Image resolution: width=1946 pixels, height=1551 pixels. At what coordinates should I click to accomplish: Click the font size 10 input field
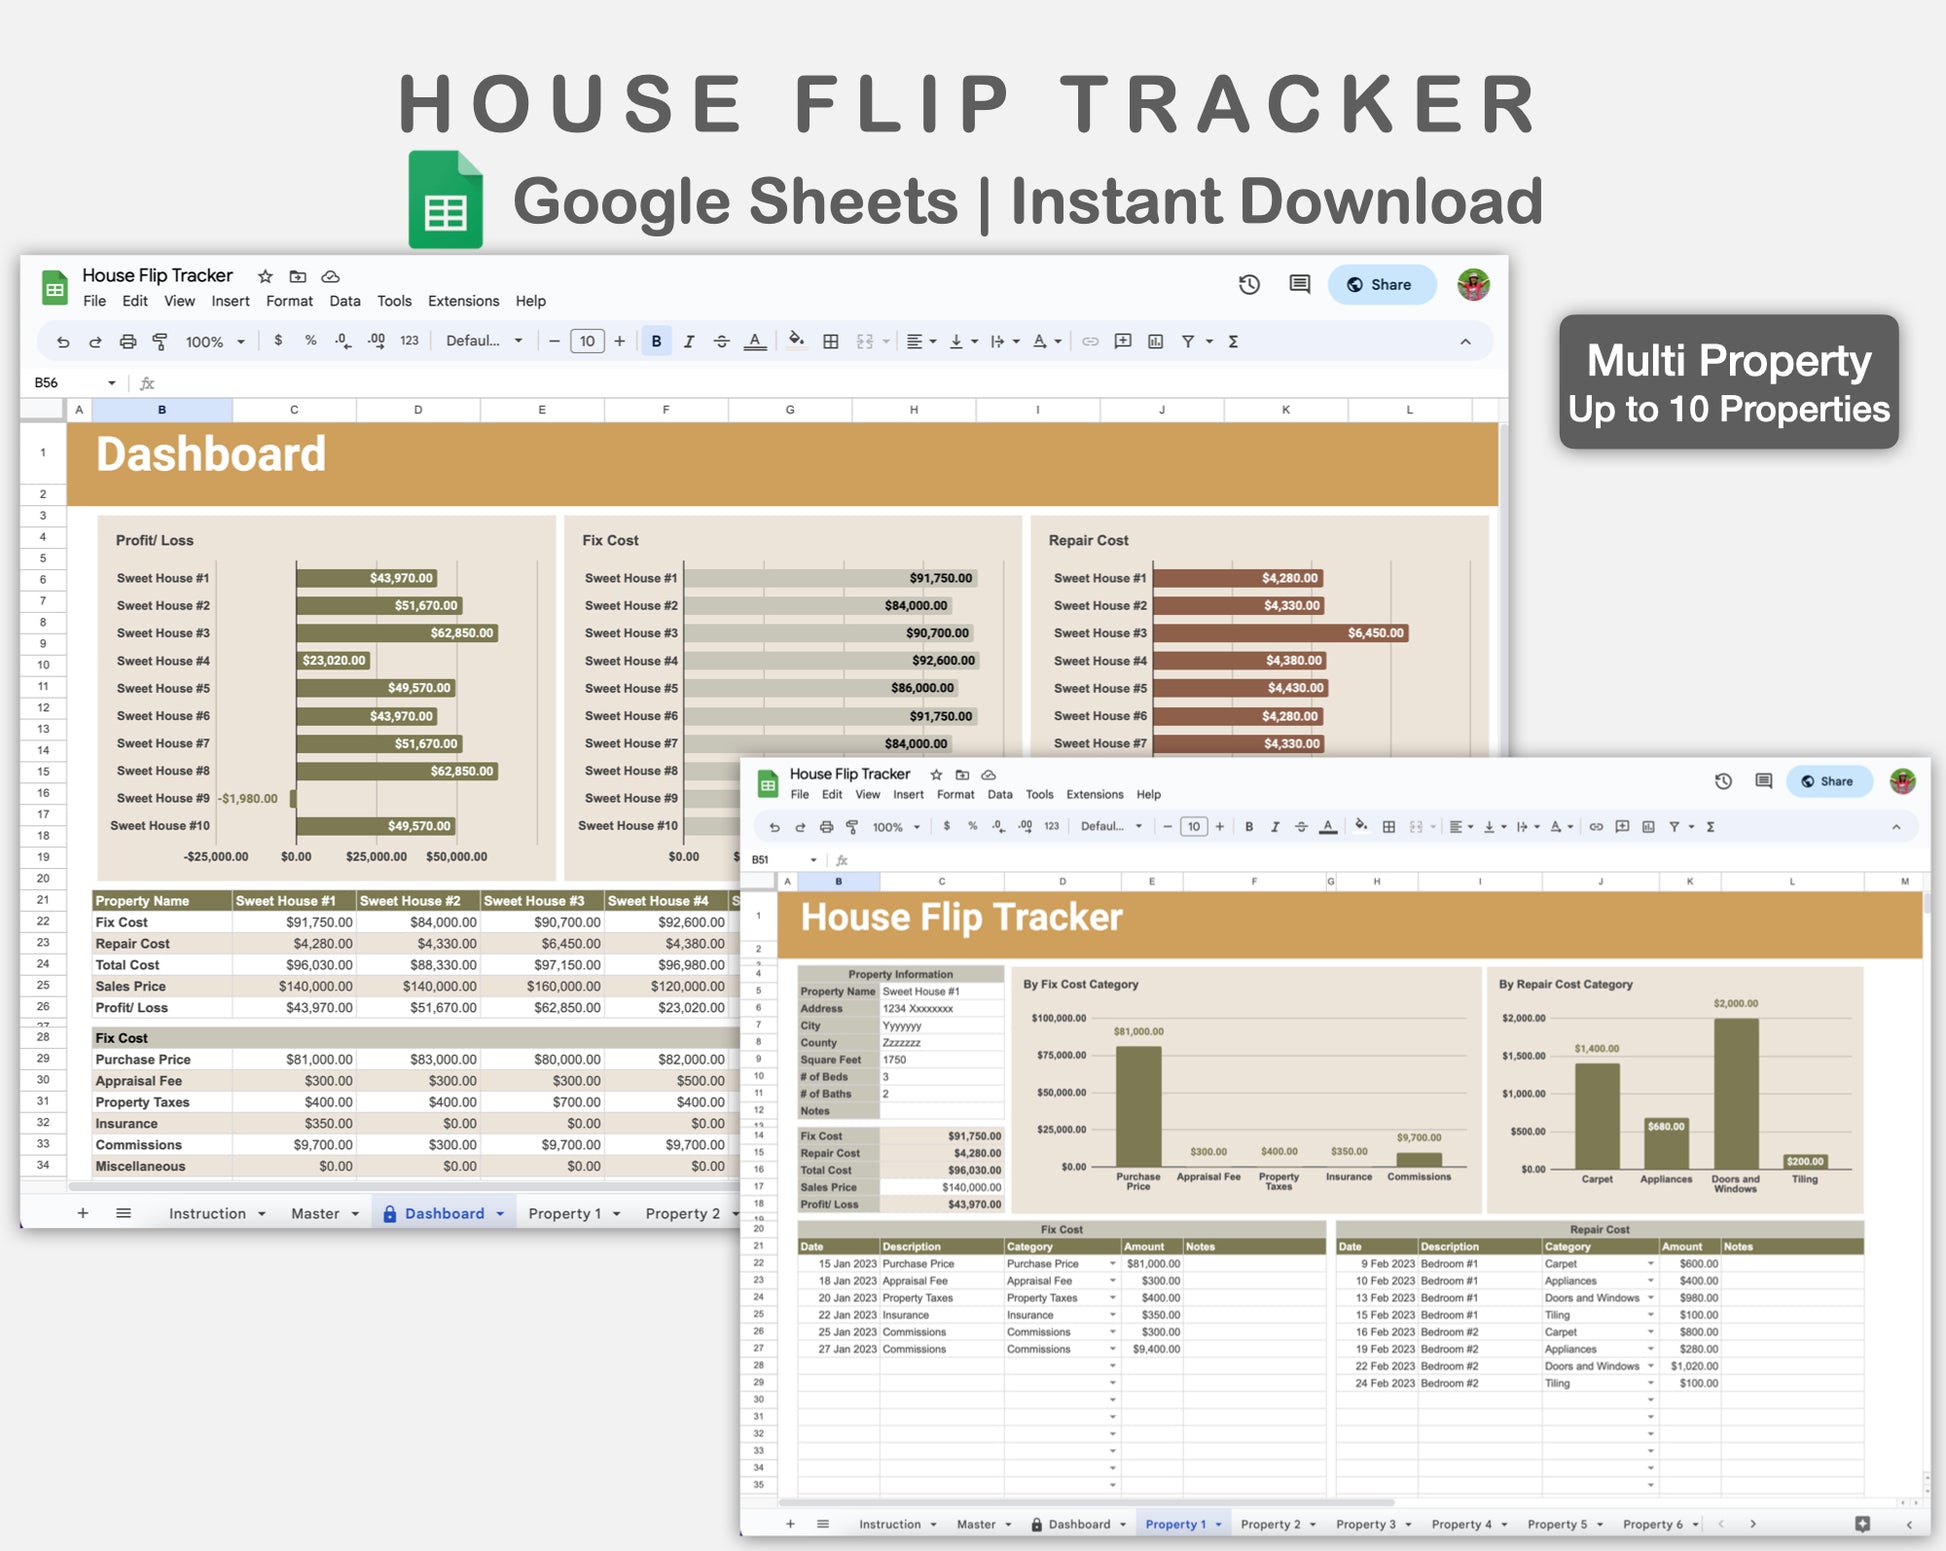[587, 342]
